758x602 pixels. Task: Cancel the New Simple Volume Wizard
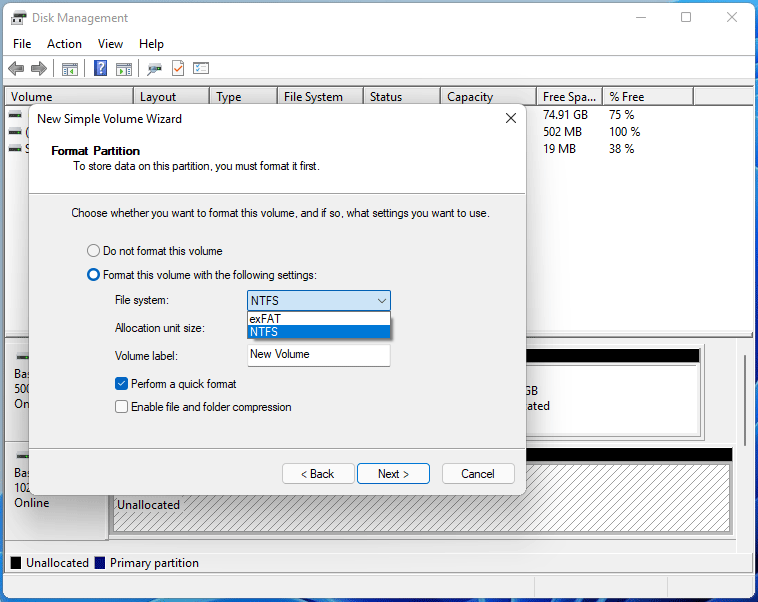478,474
